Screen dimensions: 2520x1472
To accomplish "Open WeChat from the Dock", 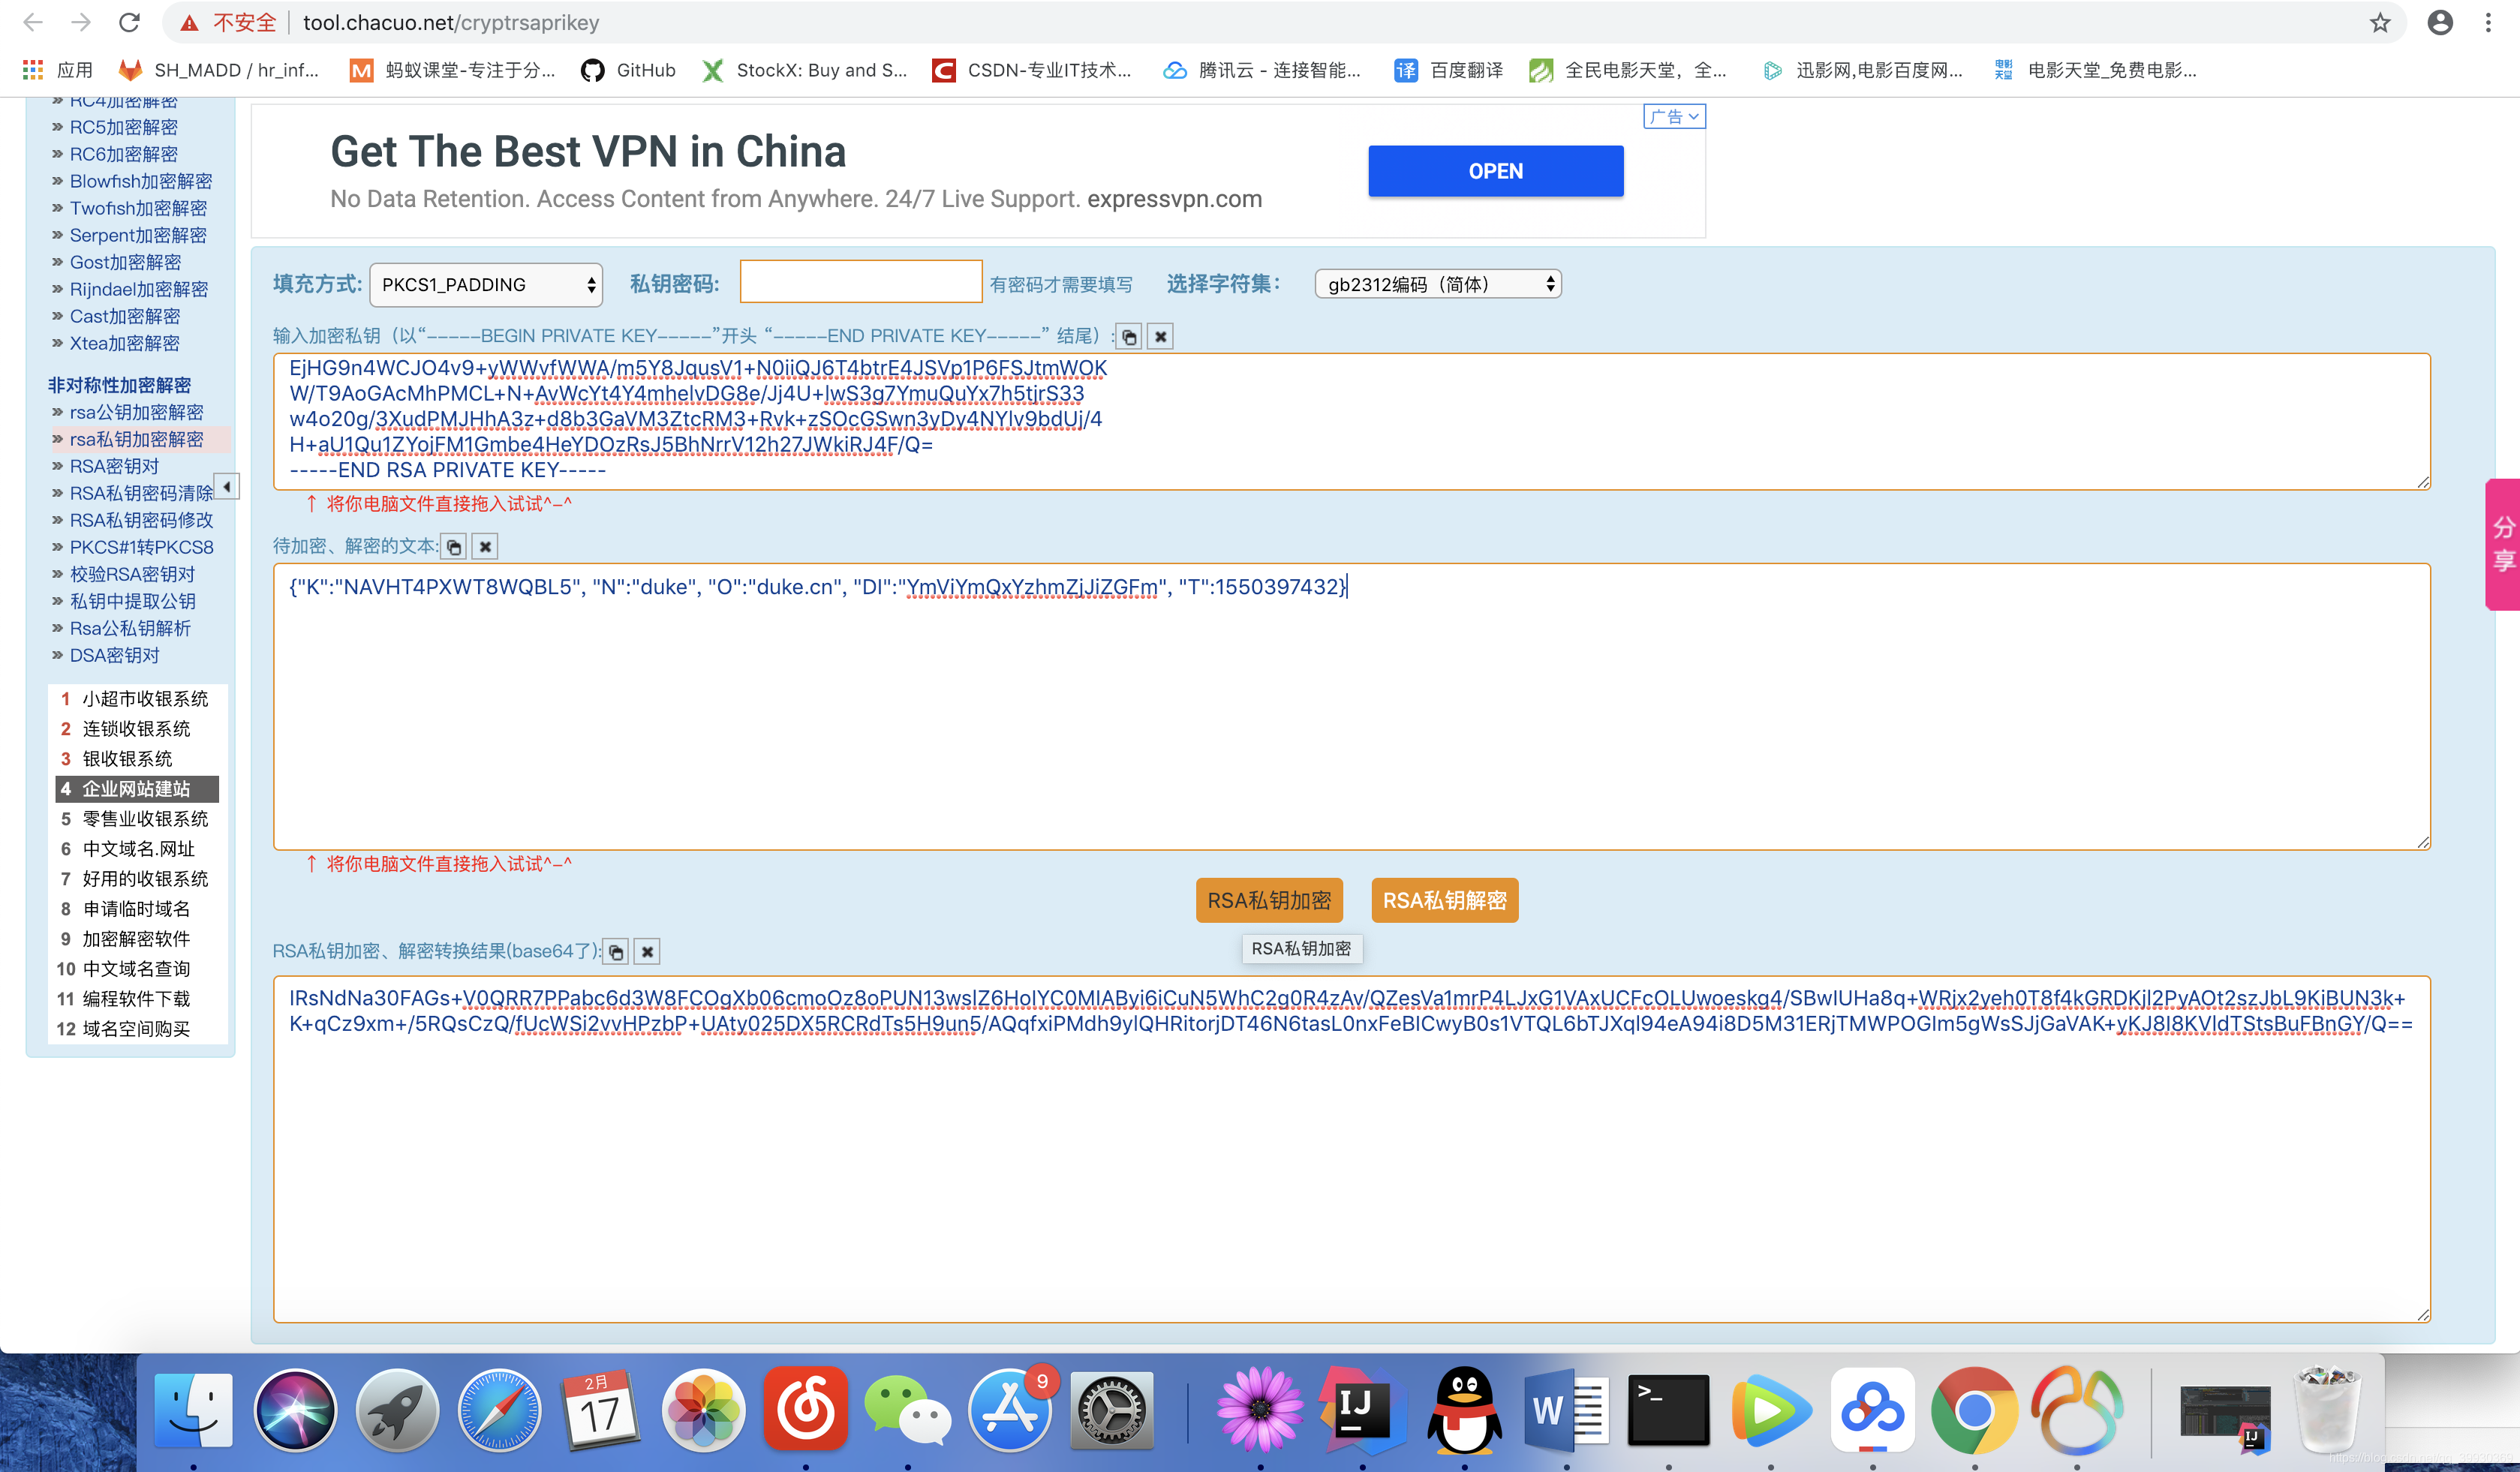I will click(x=907, y=1411).
